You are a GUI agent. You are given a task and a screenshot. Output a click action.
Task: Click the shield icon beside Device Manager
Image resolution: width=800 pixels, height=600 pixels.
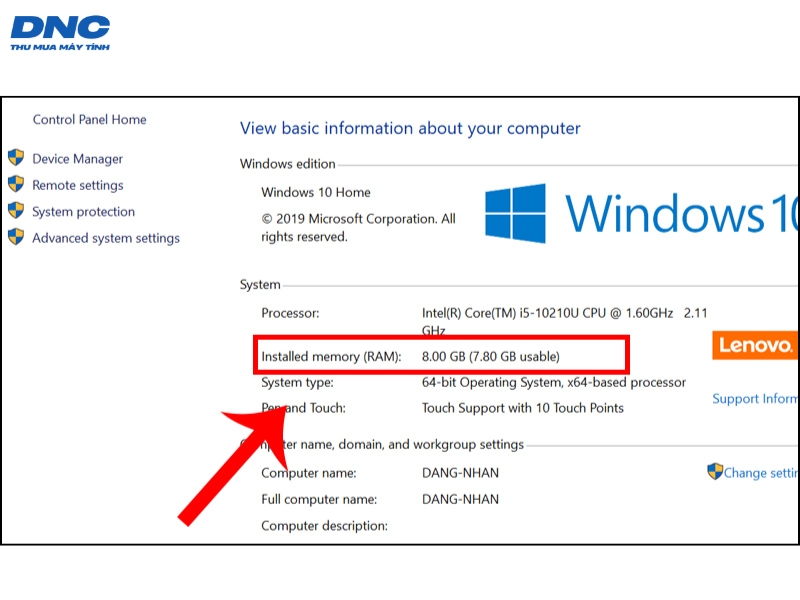point(16,158)
